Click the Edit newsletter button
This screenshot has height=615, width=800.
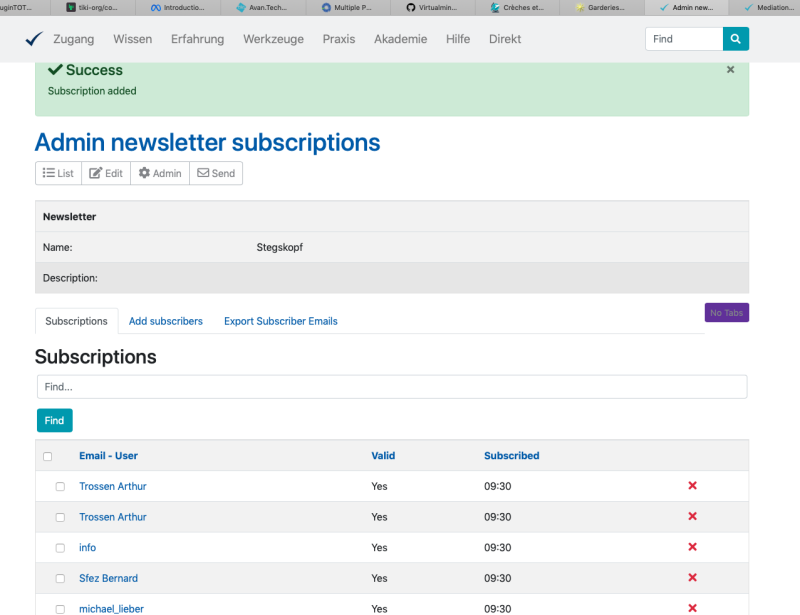pos(106,173)
